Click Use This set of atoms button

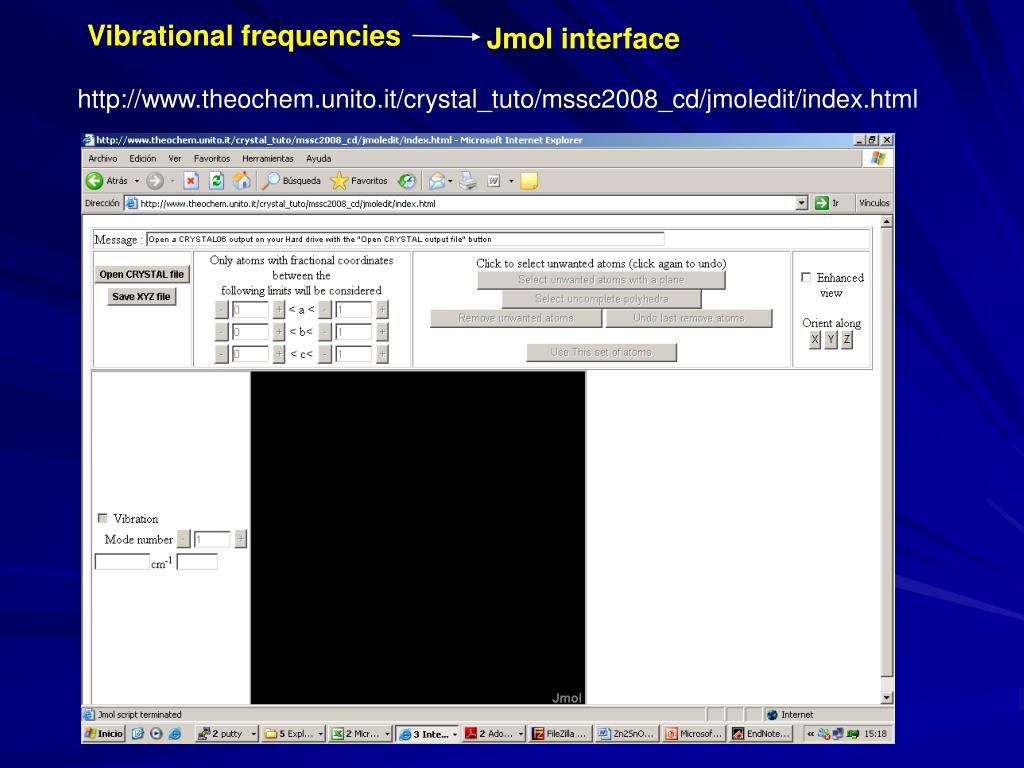(x=601, y=352)
